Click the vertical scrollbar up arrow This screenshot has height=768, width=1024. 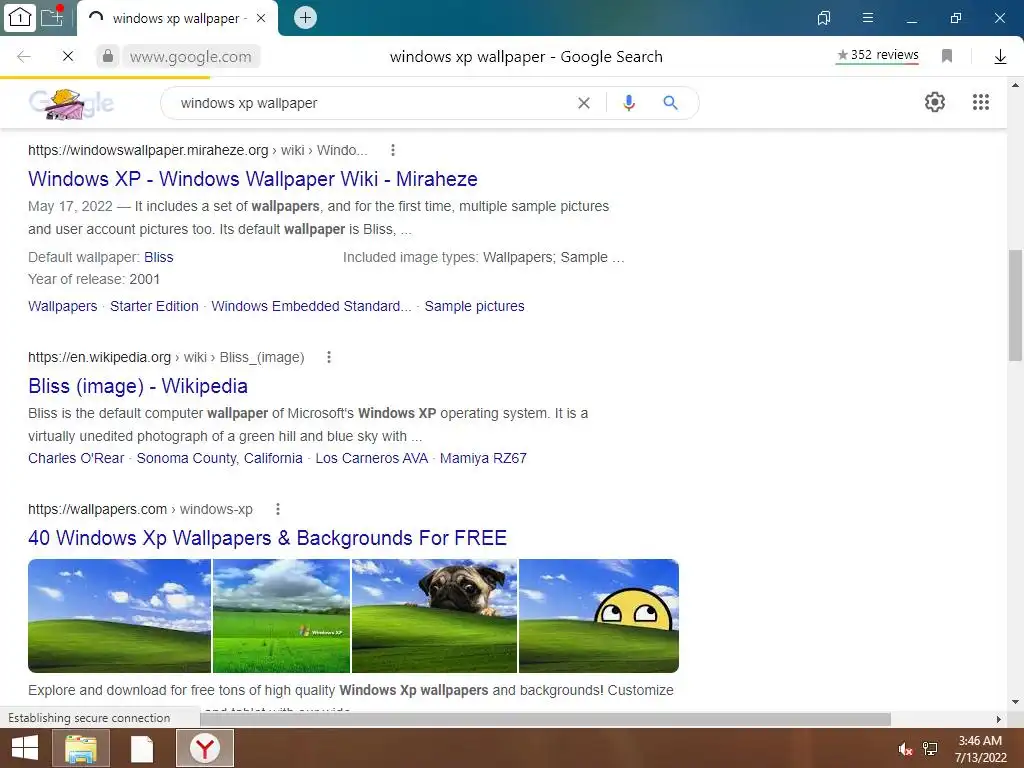[x=1016, y=85]
